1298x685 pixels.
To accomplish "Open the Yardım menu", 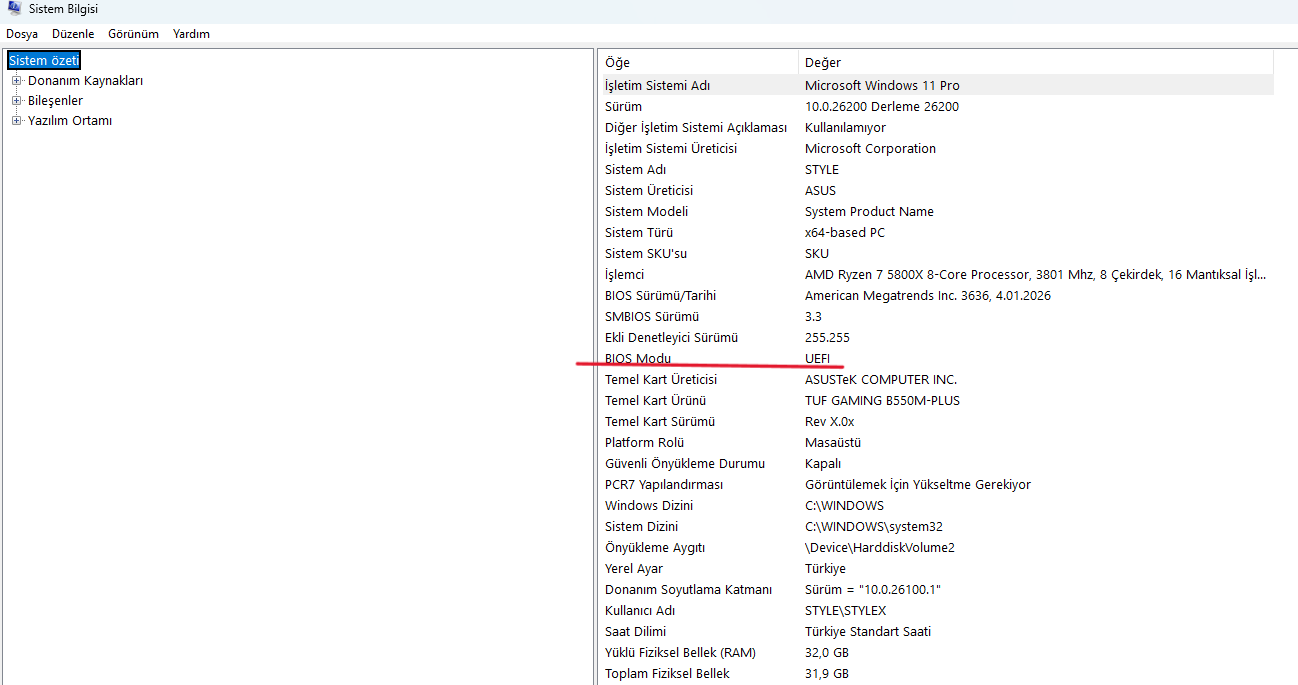I will (191, 34).
